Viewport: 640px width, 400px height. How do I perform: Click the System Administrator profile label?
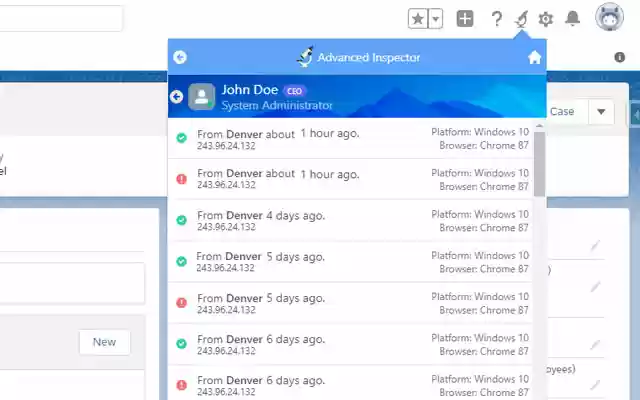tap(277, 106)
